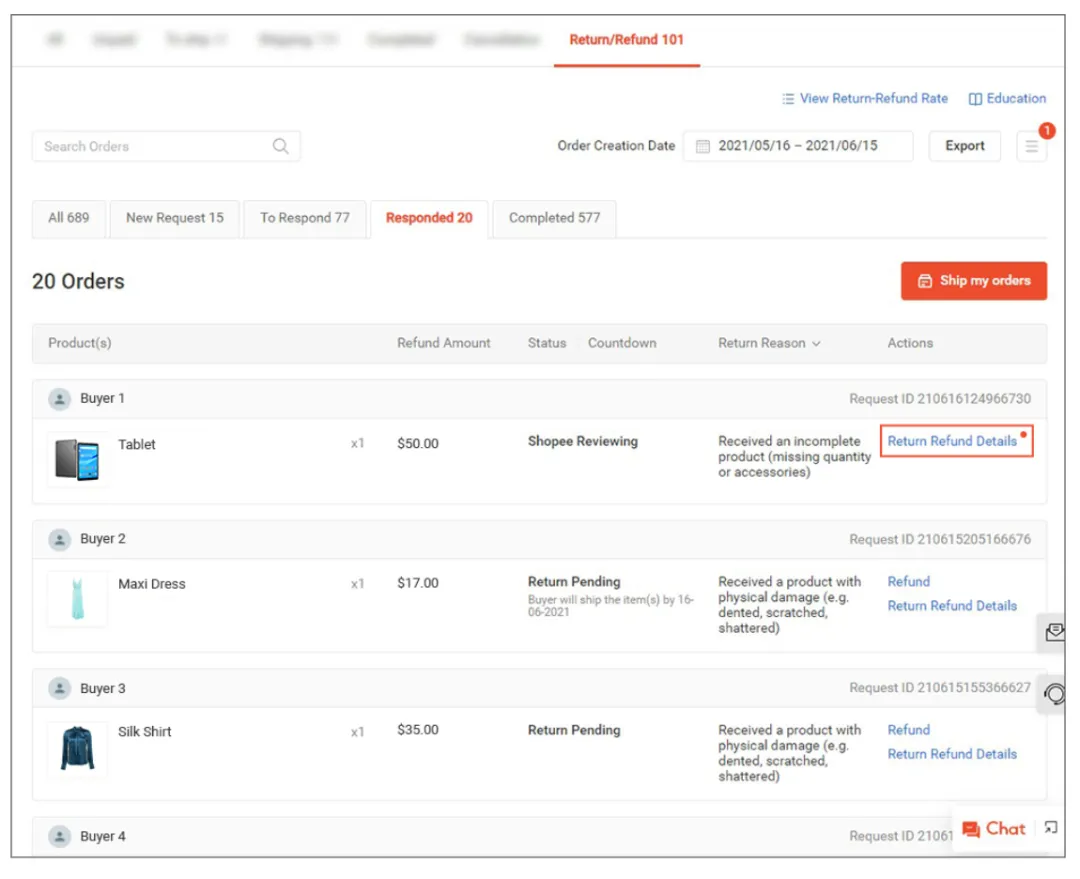Open Maxi Dress product thumbnail
The image size is (1080, 879).
[x=77, y=599]
